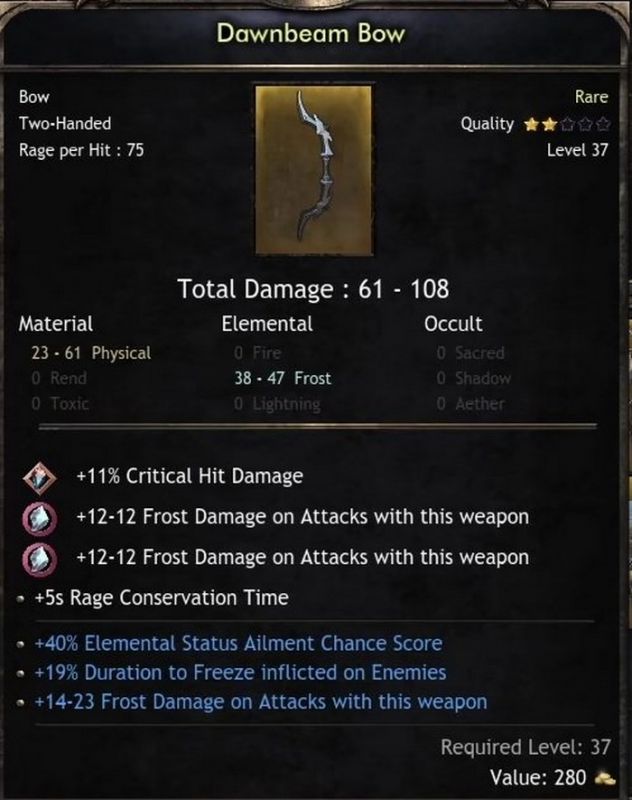The image size is (632, 800).
Task: Click the Material column header
Action: tap(56, 323)
